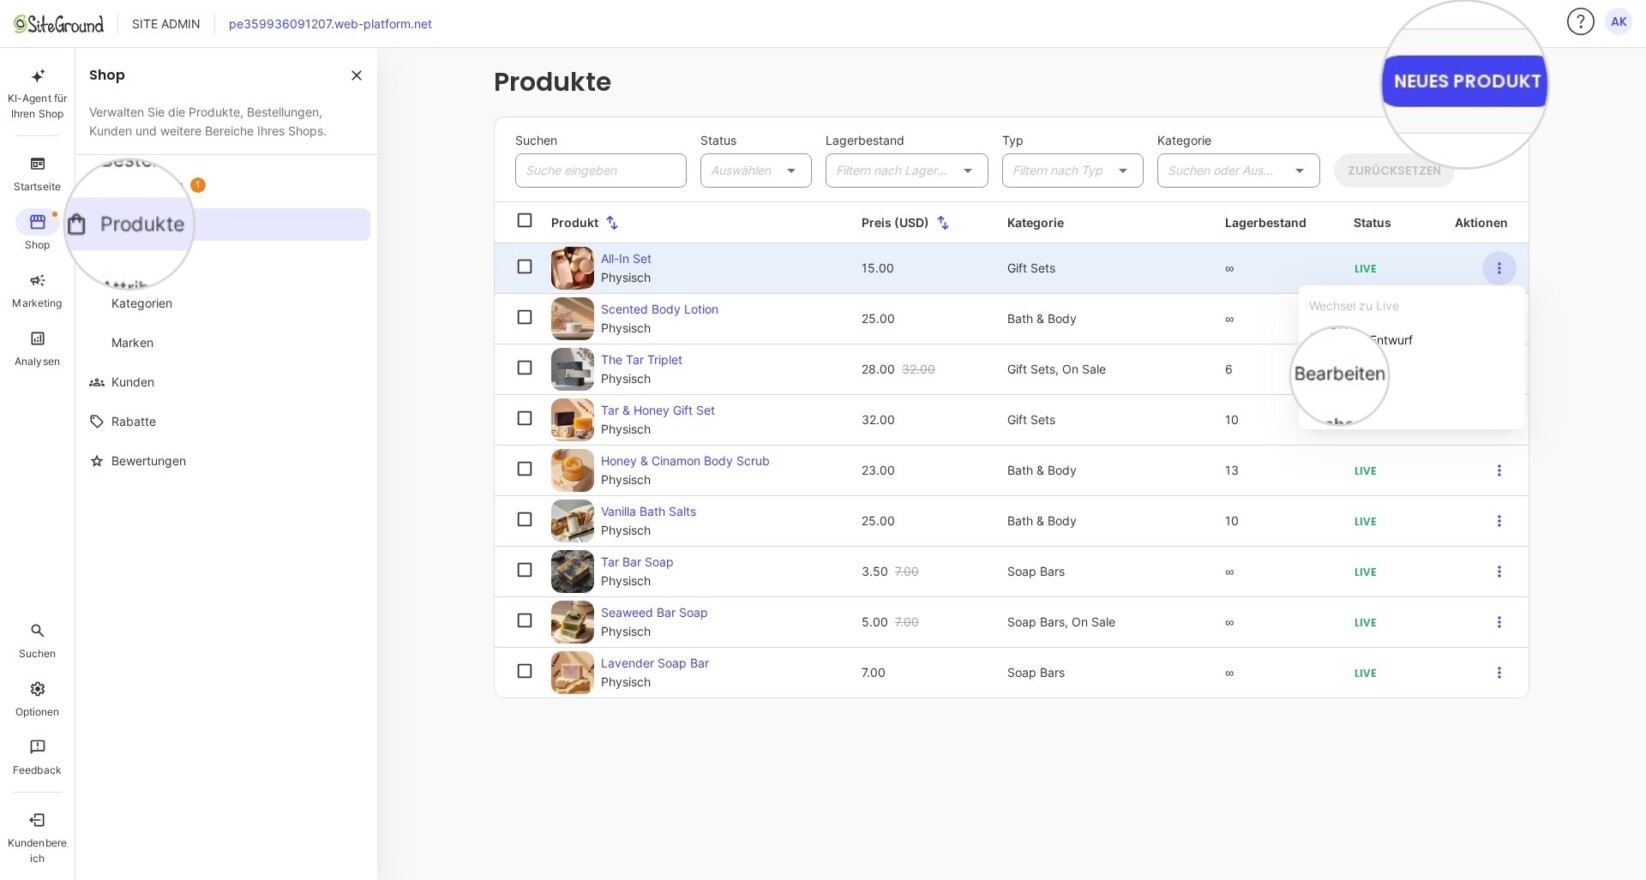1646x880 pixels.
Task: Open actions menu for Vanilla Bath Salts
Action: (x=1498, y=521)
